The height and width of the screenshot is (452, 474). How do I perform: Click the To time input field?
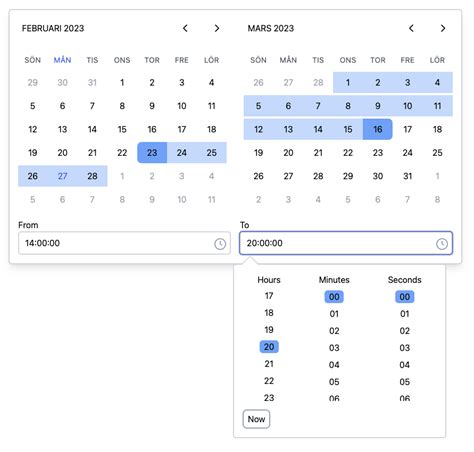346,243
